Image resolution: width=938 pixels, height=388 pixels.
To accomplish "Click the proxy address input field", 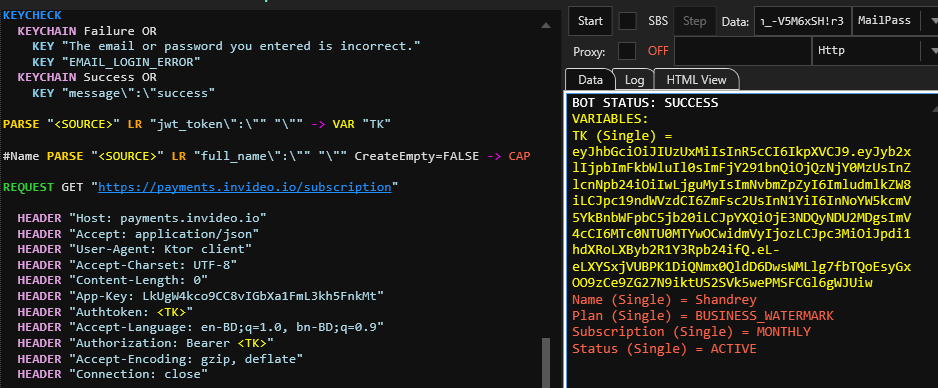I will [742, 51].
